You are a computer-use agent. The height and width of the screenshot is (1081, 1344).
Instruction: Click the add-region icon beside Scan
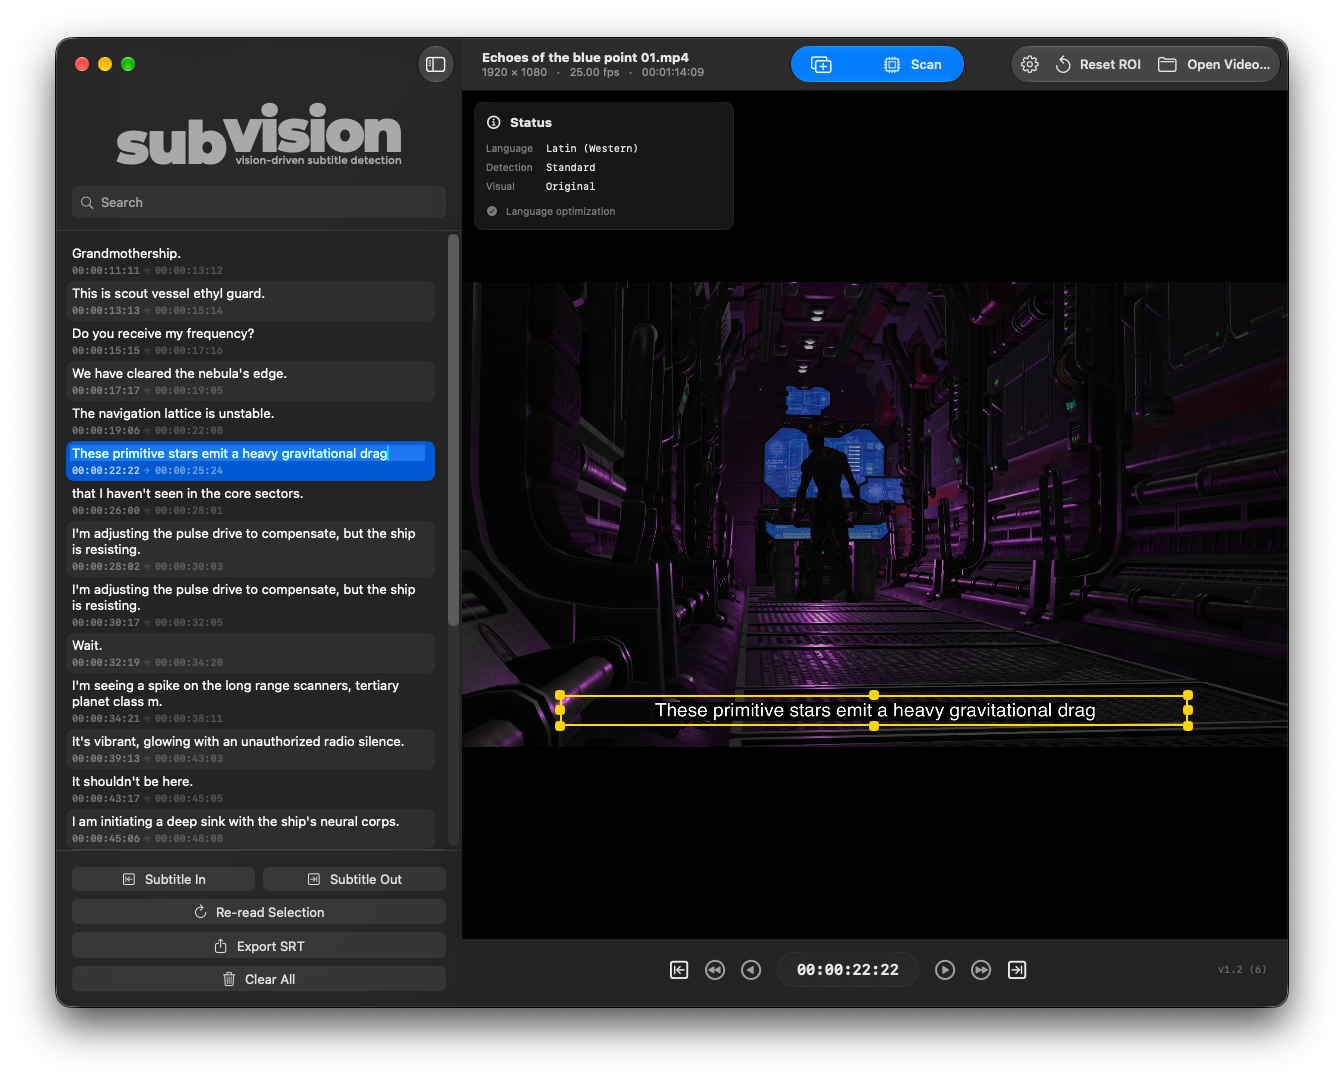[821, 64]
